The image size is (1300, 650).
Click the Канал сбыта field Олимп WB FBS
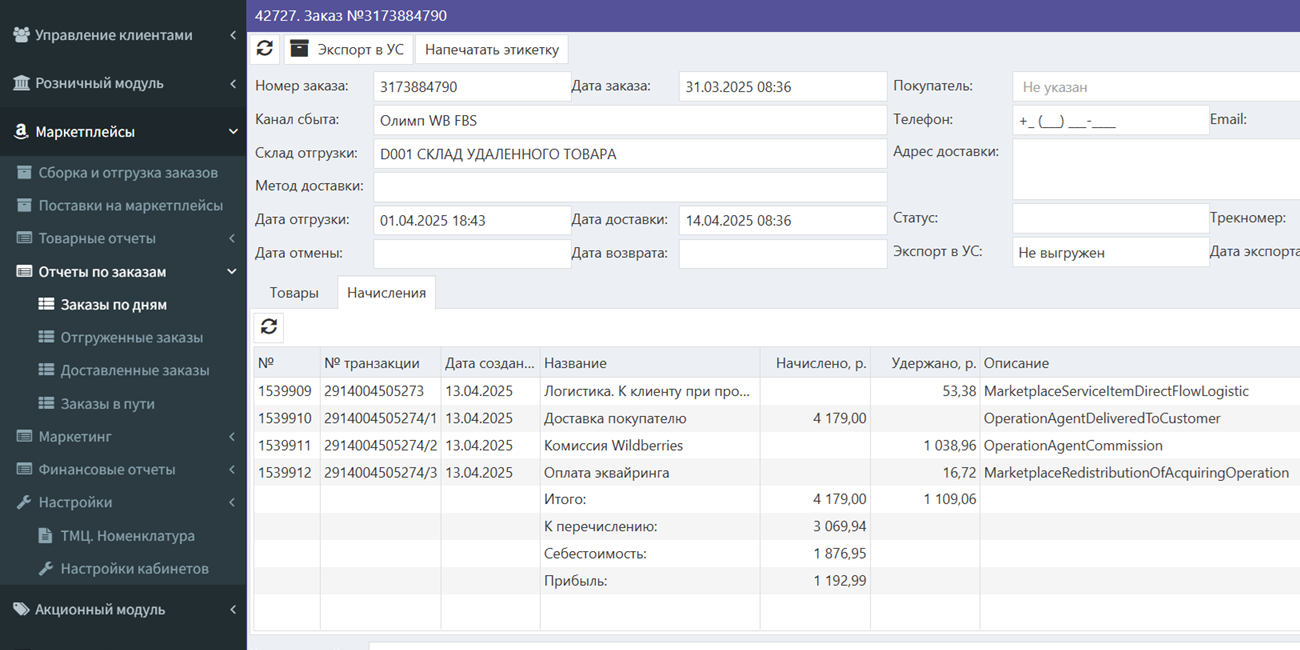[630, 120]
